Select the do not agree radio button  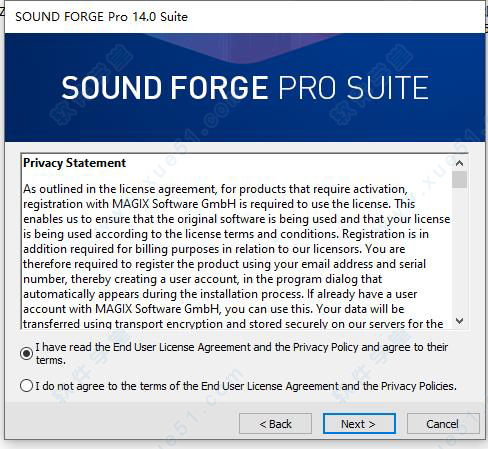[x=26, y=386]
